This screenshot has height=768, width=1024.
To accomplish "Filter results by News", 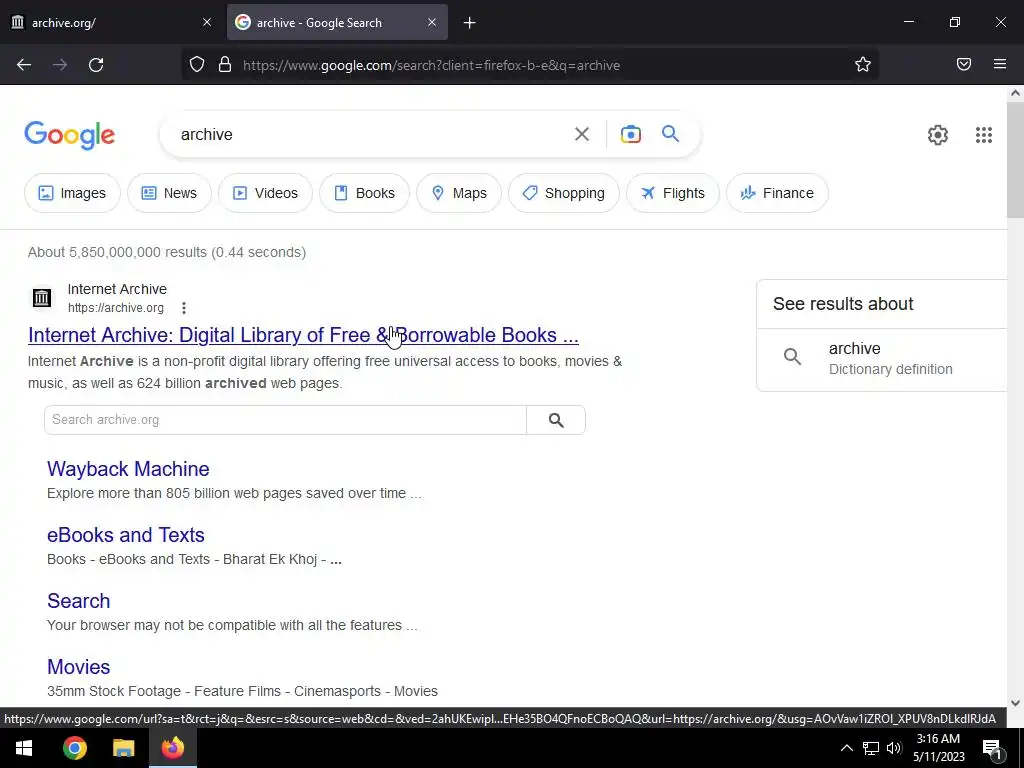I will [x=169, y=193].
